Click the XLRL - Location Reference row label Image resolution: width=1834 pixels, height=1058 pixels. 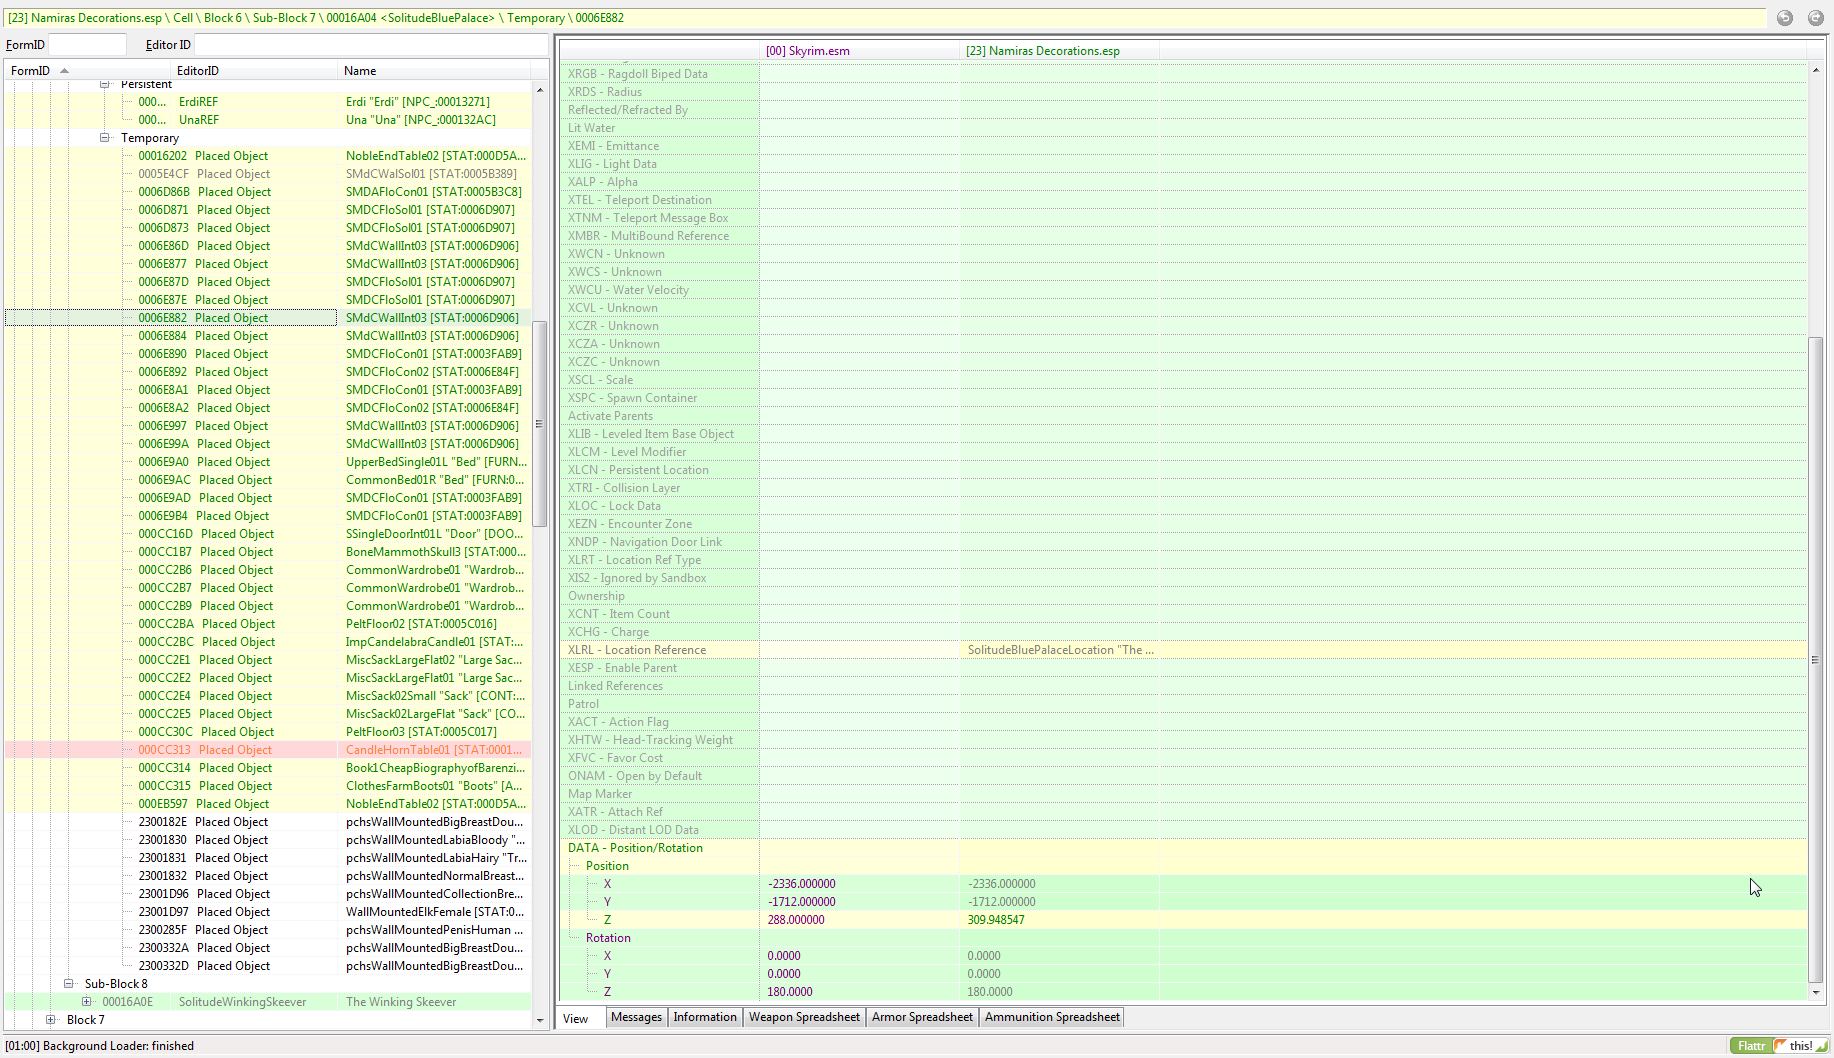[637, 650]
